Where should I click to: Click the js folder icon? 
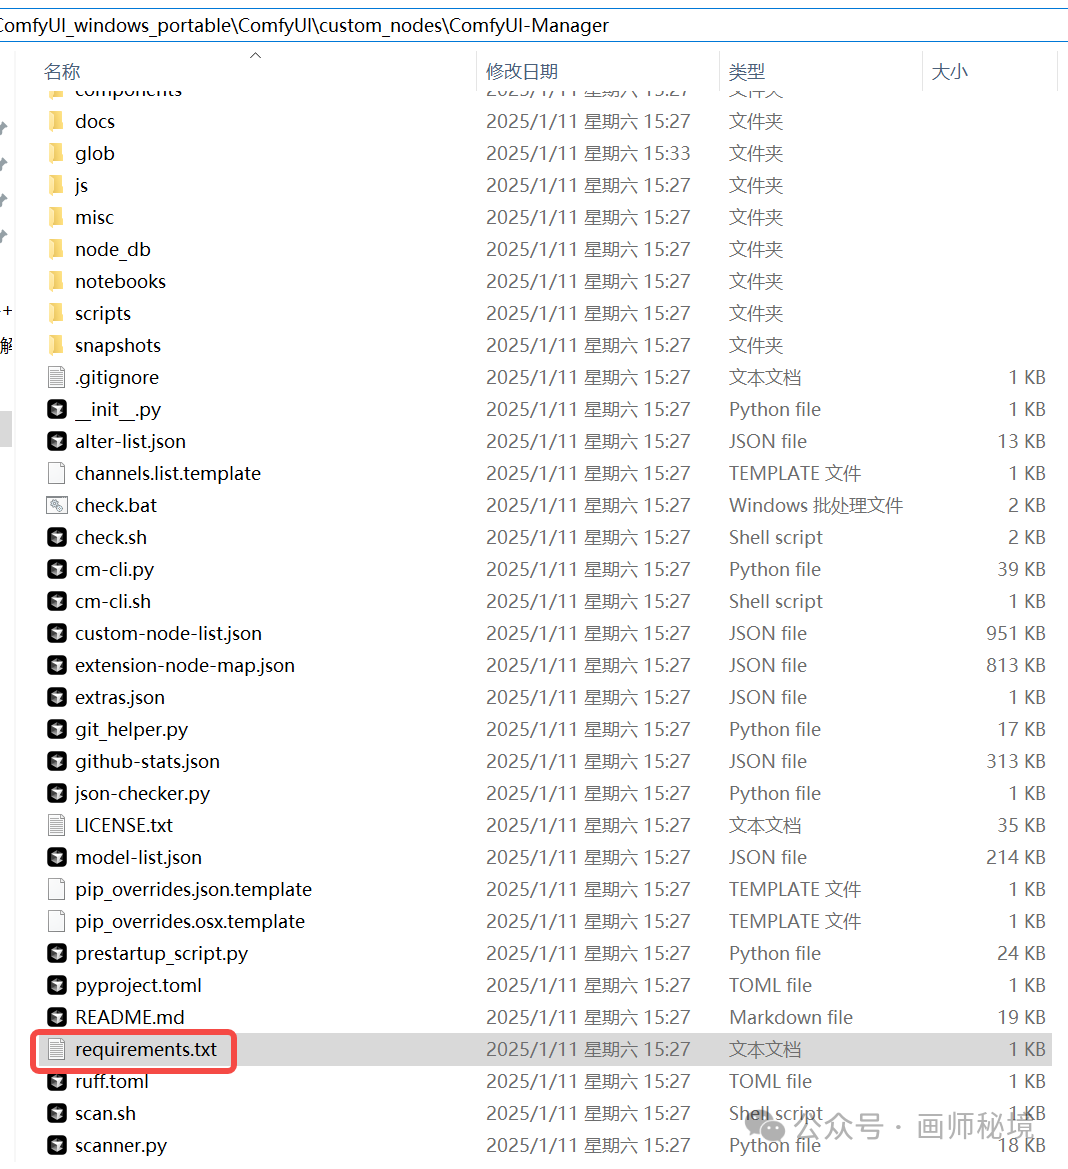coord(57,185)
